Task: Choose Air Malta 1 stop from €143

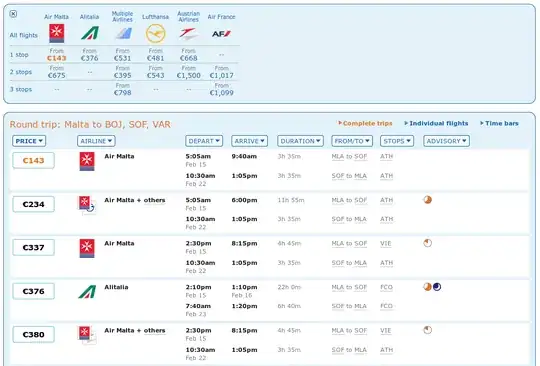Action: tap(56, 55)
